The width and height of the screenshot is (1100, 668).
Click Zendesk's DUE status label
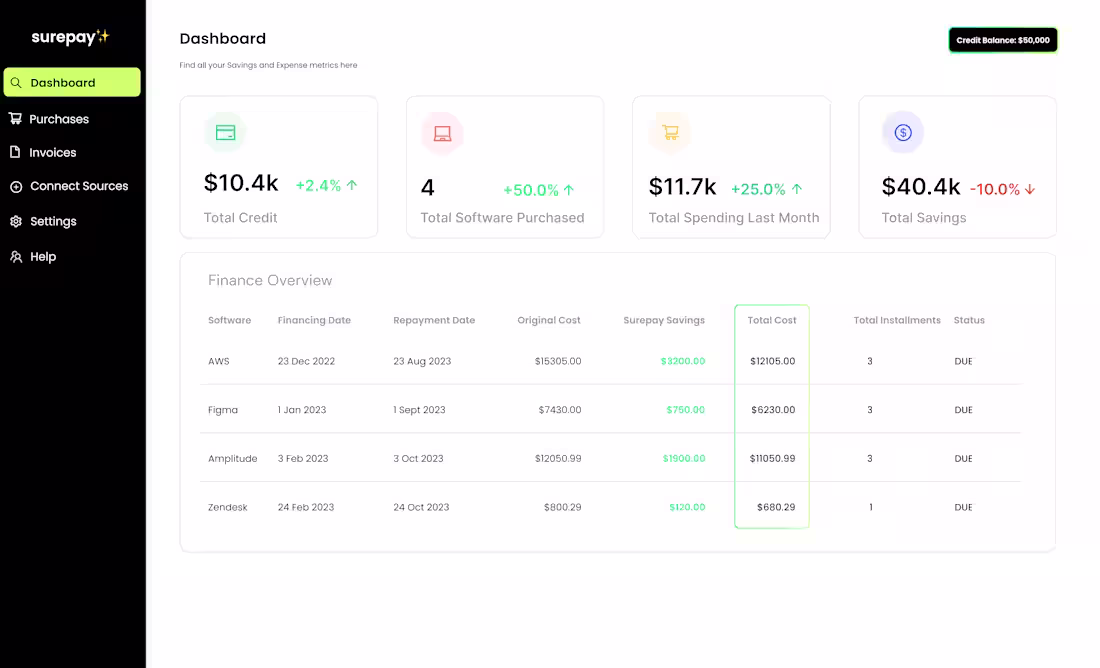tap(963, 507)
